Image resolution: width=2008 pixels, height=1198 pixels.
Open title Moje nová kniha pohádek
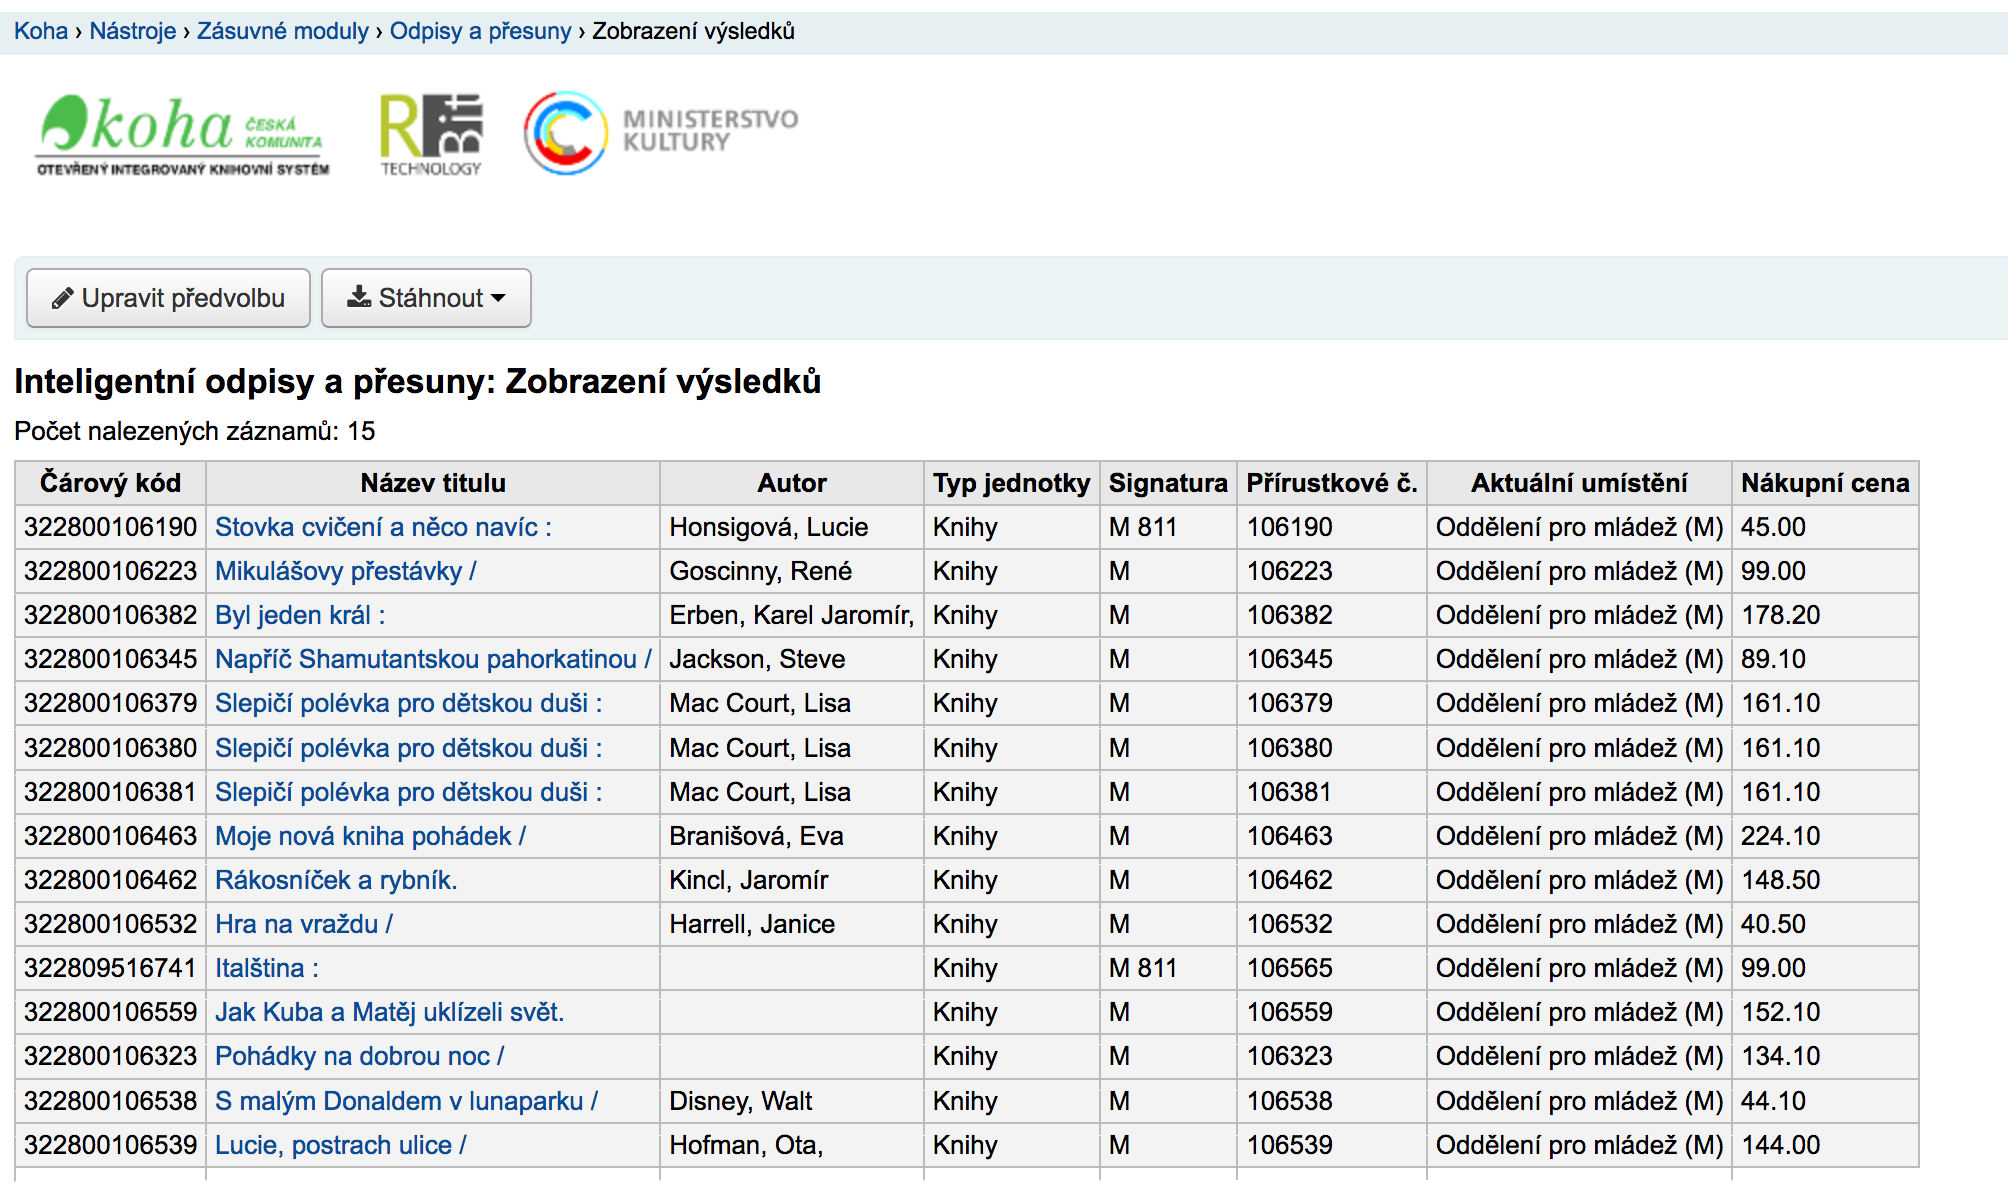[x=369, y=836]
